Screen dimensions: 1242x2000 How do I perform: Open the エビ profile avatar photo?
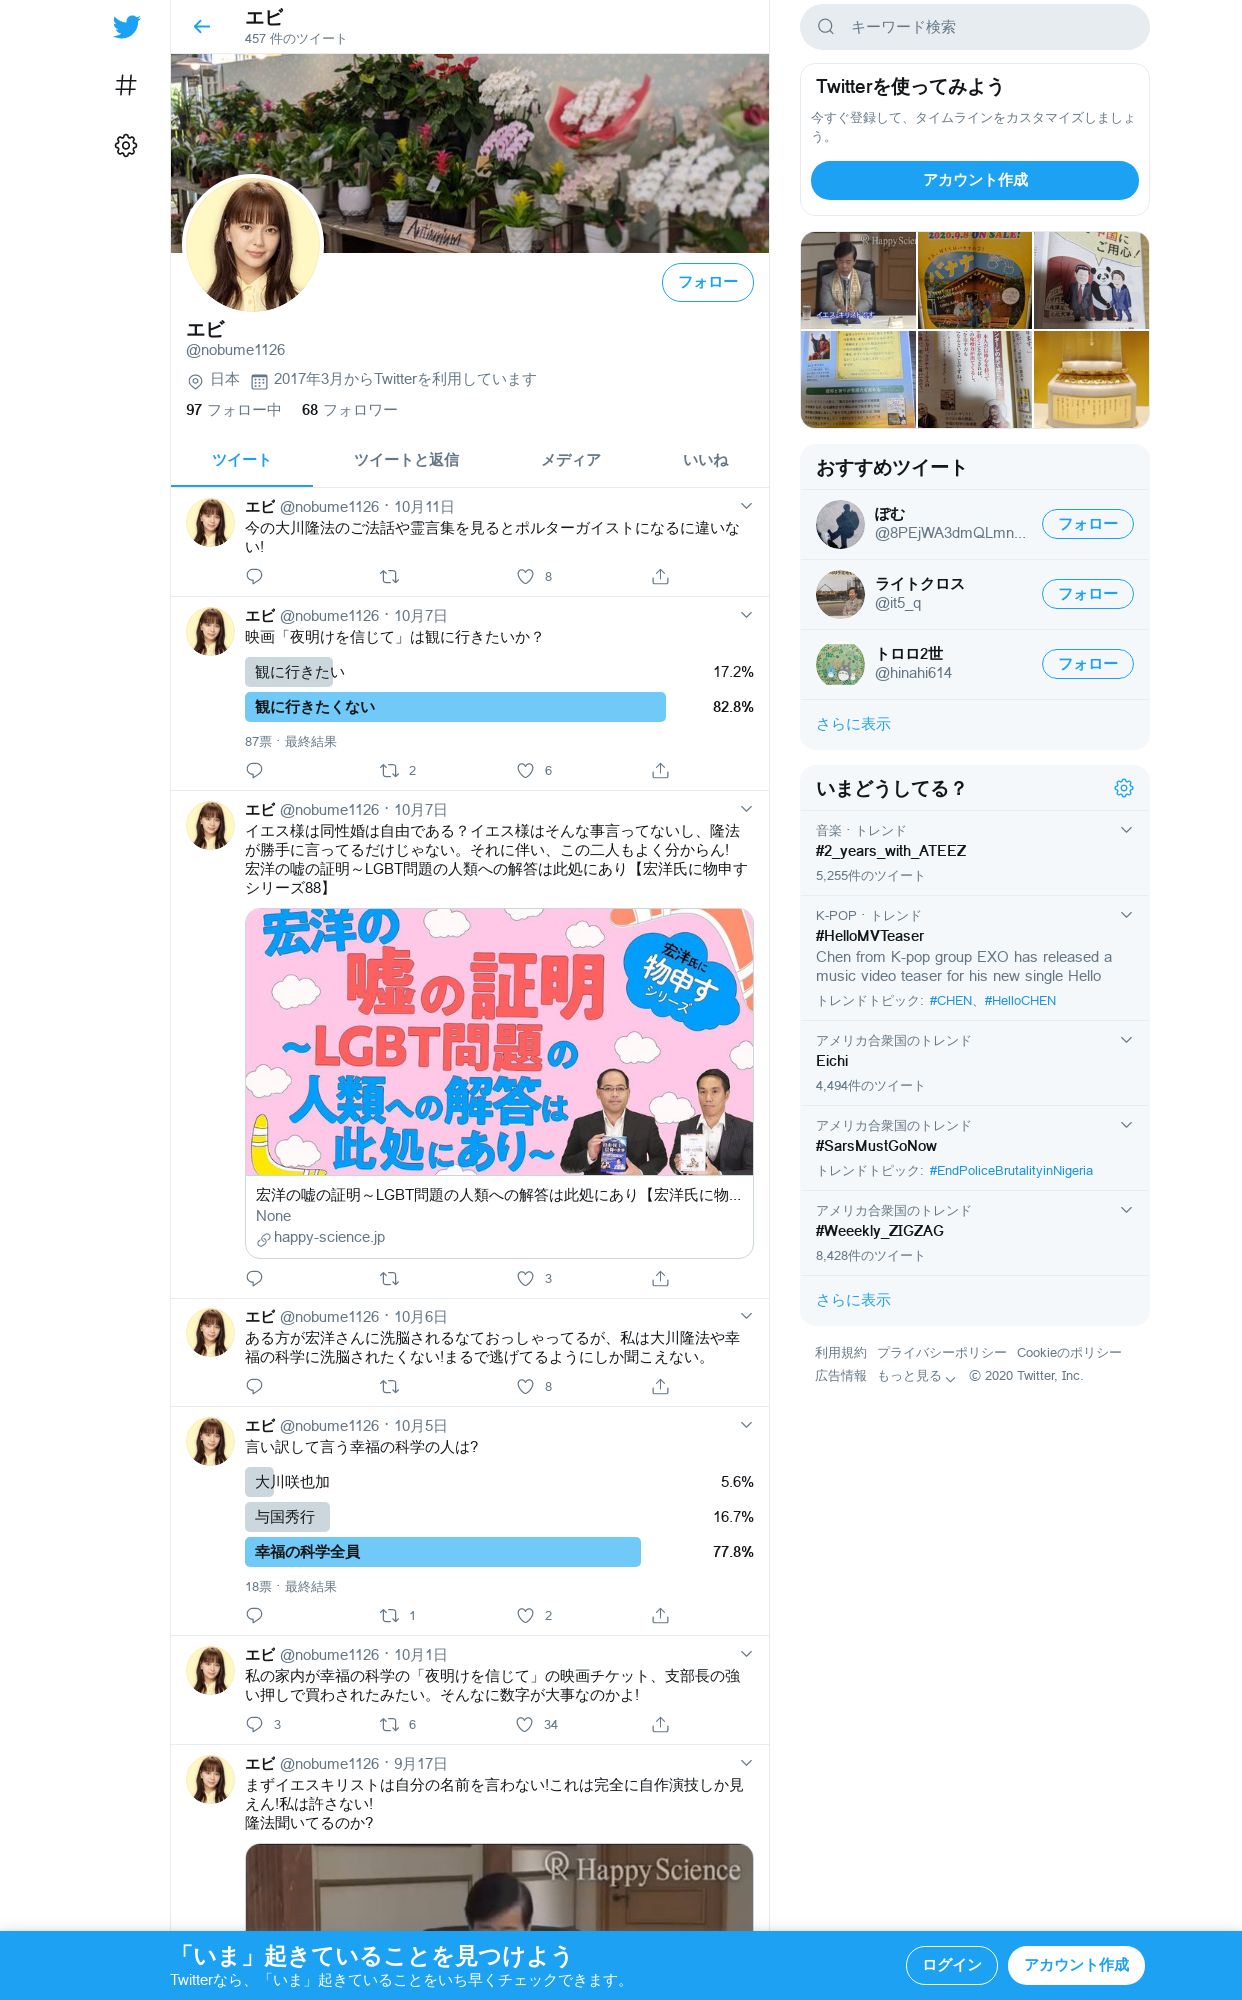pyautogui.click(x=253, y=244)
